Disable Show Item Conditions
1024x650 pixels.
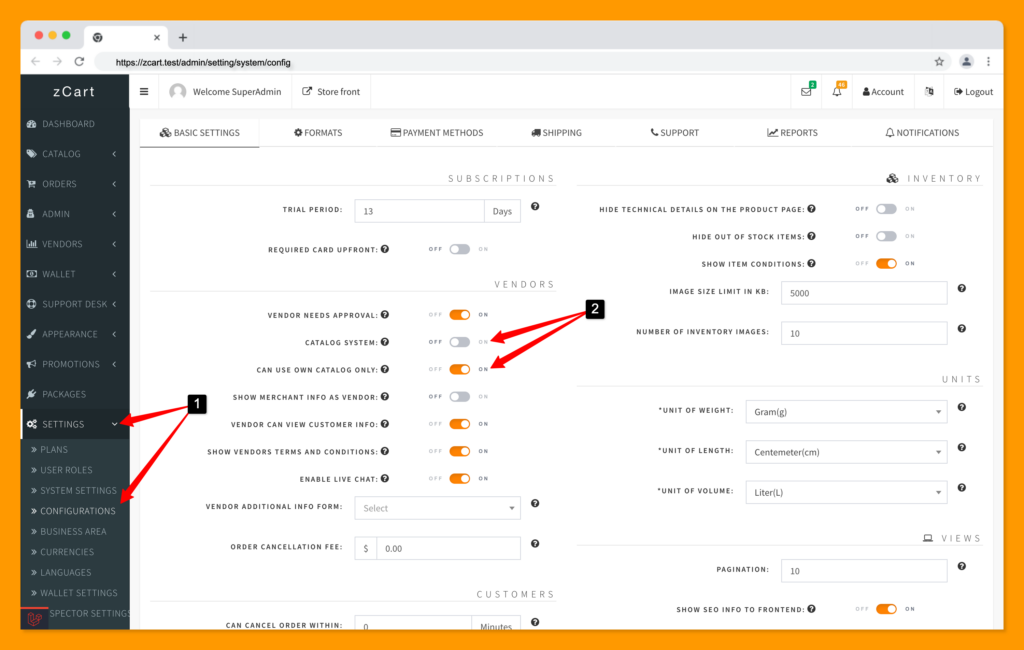[x=886, y=263]
